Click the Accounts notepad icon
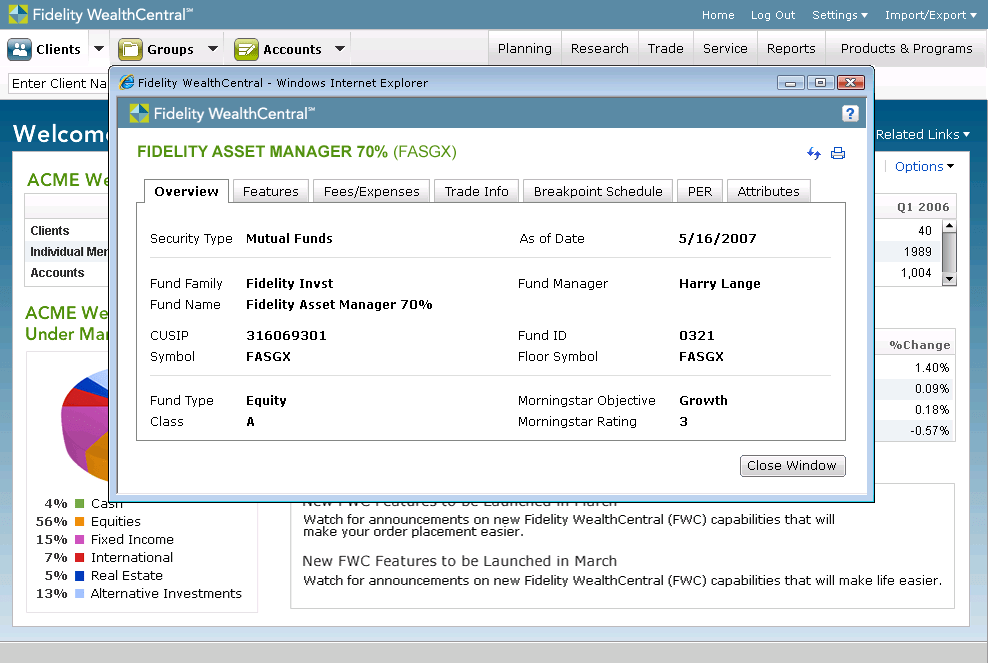 pyautogui.click(x=246, y=49)
